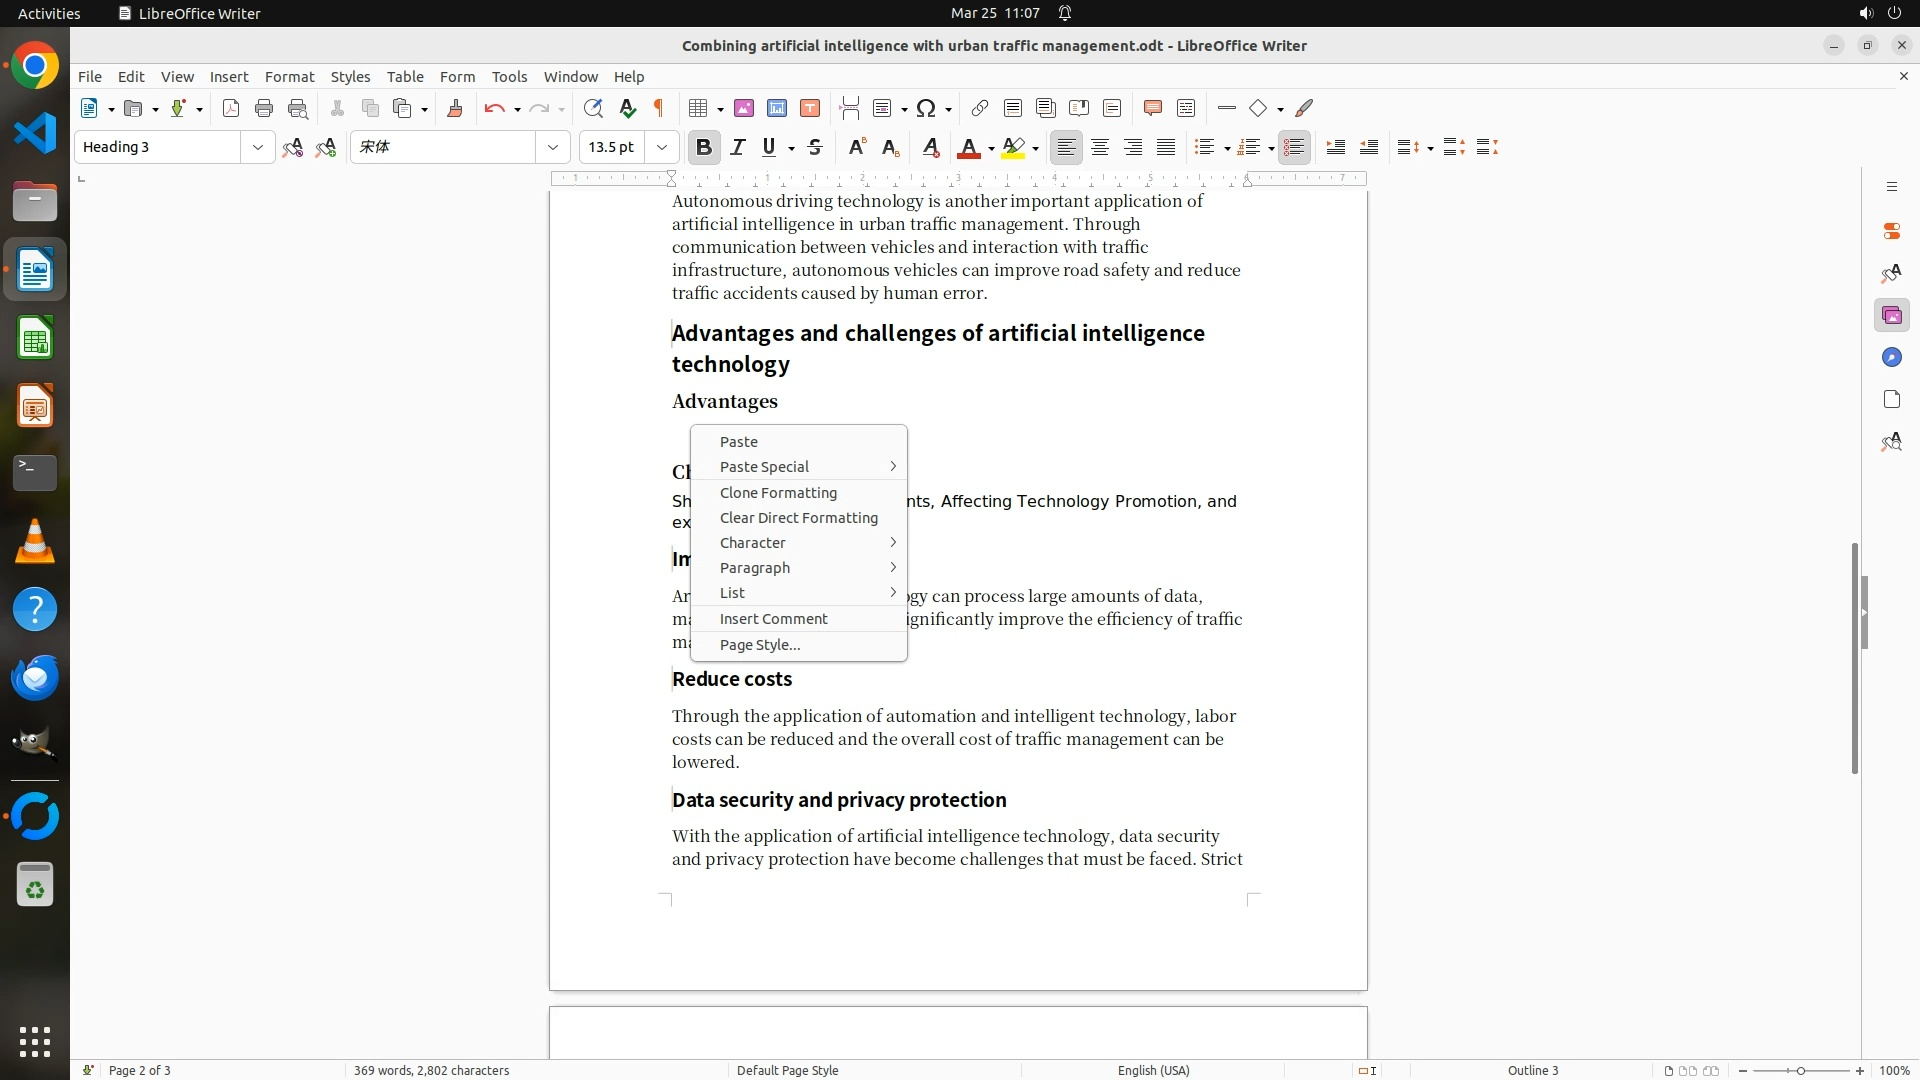Click the font name input field
This screenshot has height=1080, width=1920.
click(x=443, y=147)
